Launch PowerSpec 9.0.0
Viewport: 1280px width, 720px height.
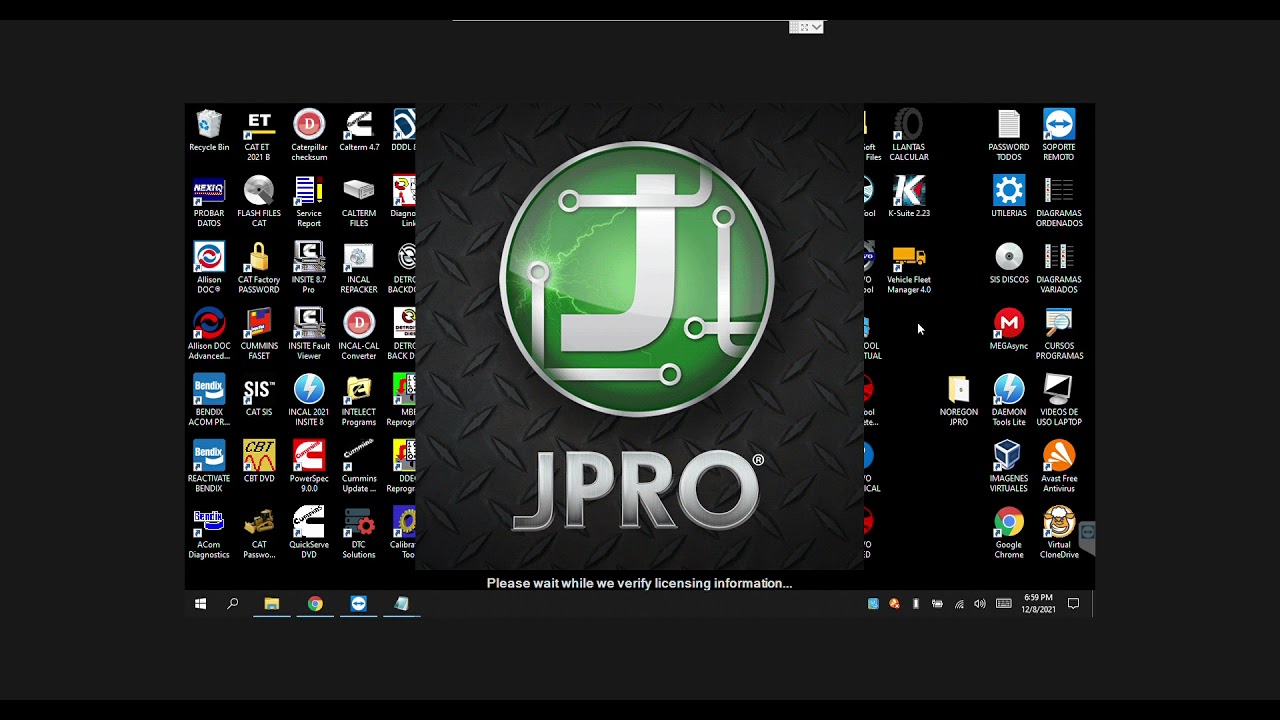click(x=309, y=466)
